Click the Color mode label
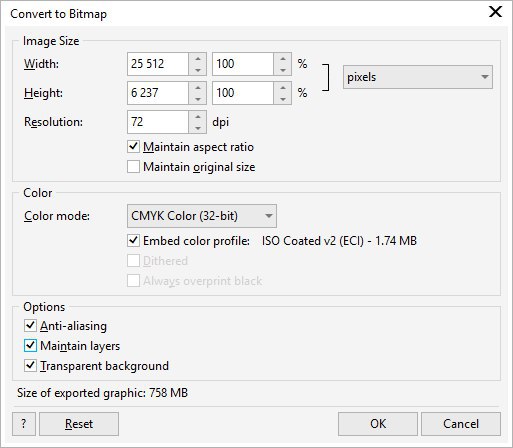 click(57, 216)
